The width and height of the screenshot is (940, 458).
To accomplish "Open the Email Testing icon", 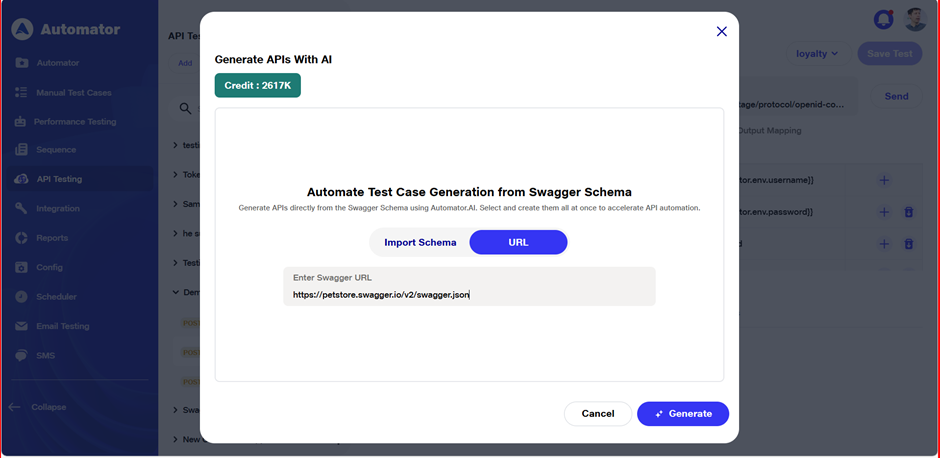I will click(x=21, y=326).
